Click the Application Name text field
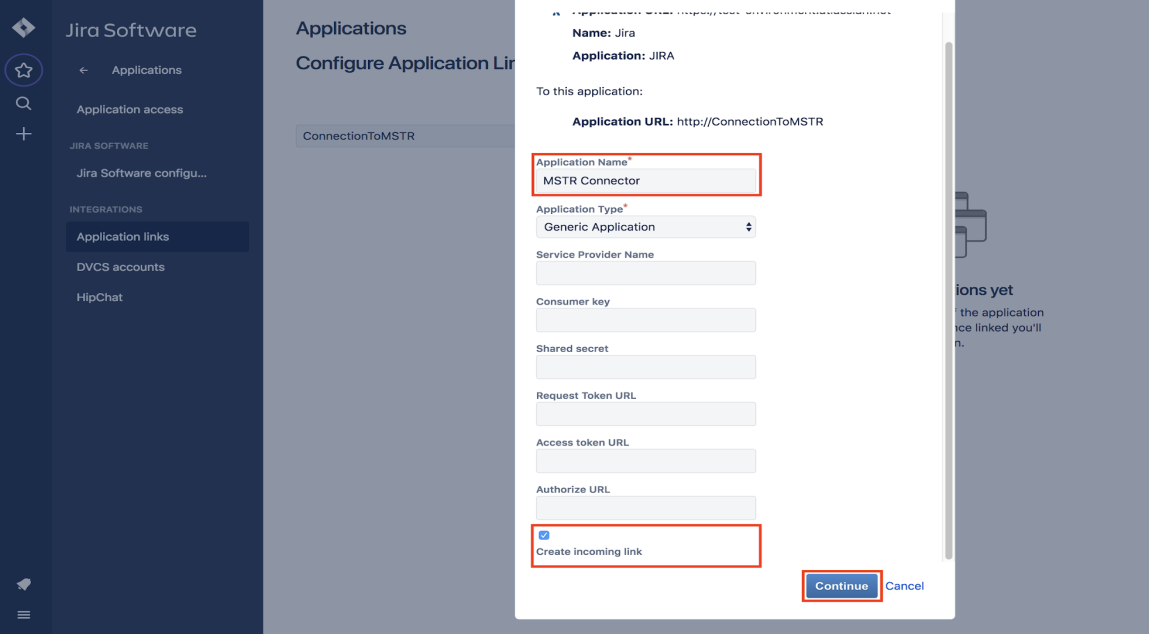 pyautogui.click(x=646, y=181)
